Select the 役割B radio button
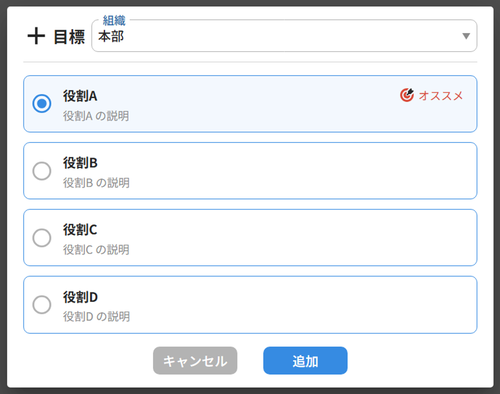This screenshot has height=394, width=500. point(42,171)
